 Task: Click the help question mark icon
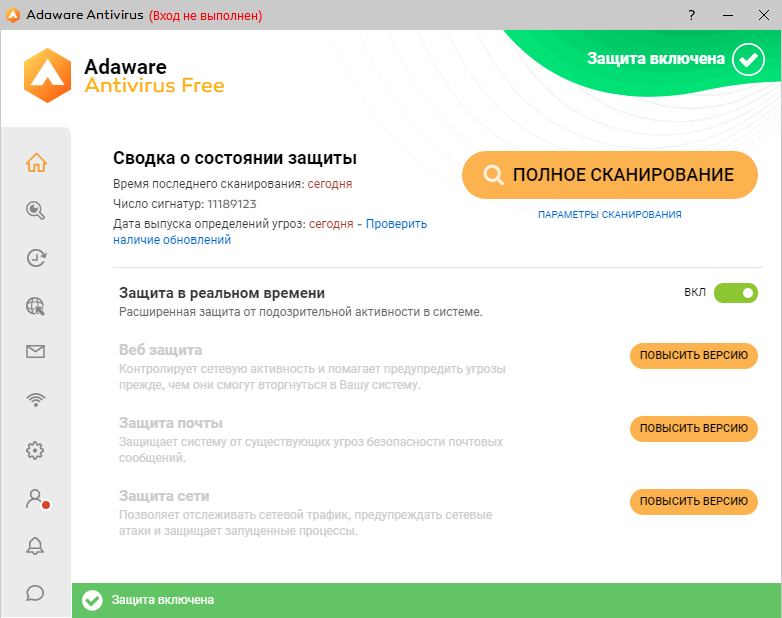click(691, 15)
